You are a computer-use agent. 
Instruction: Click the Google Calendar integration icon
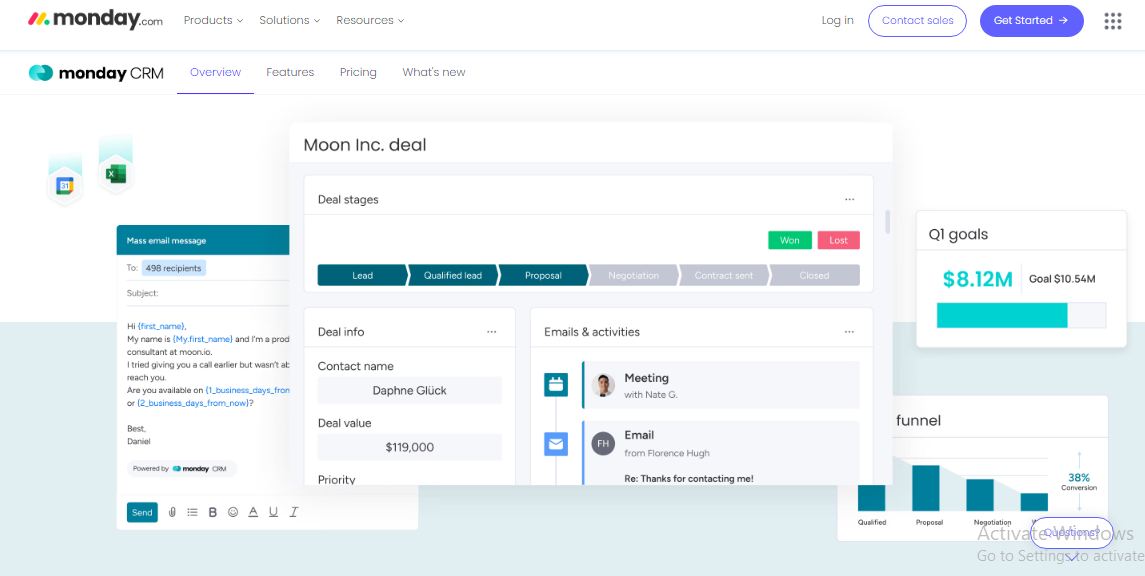click(64, 186)
